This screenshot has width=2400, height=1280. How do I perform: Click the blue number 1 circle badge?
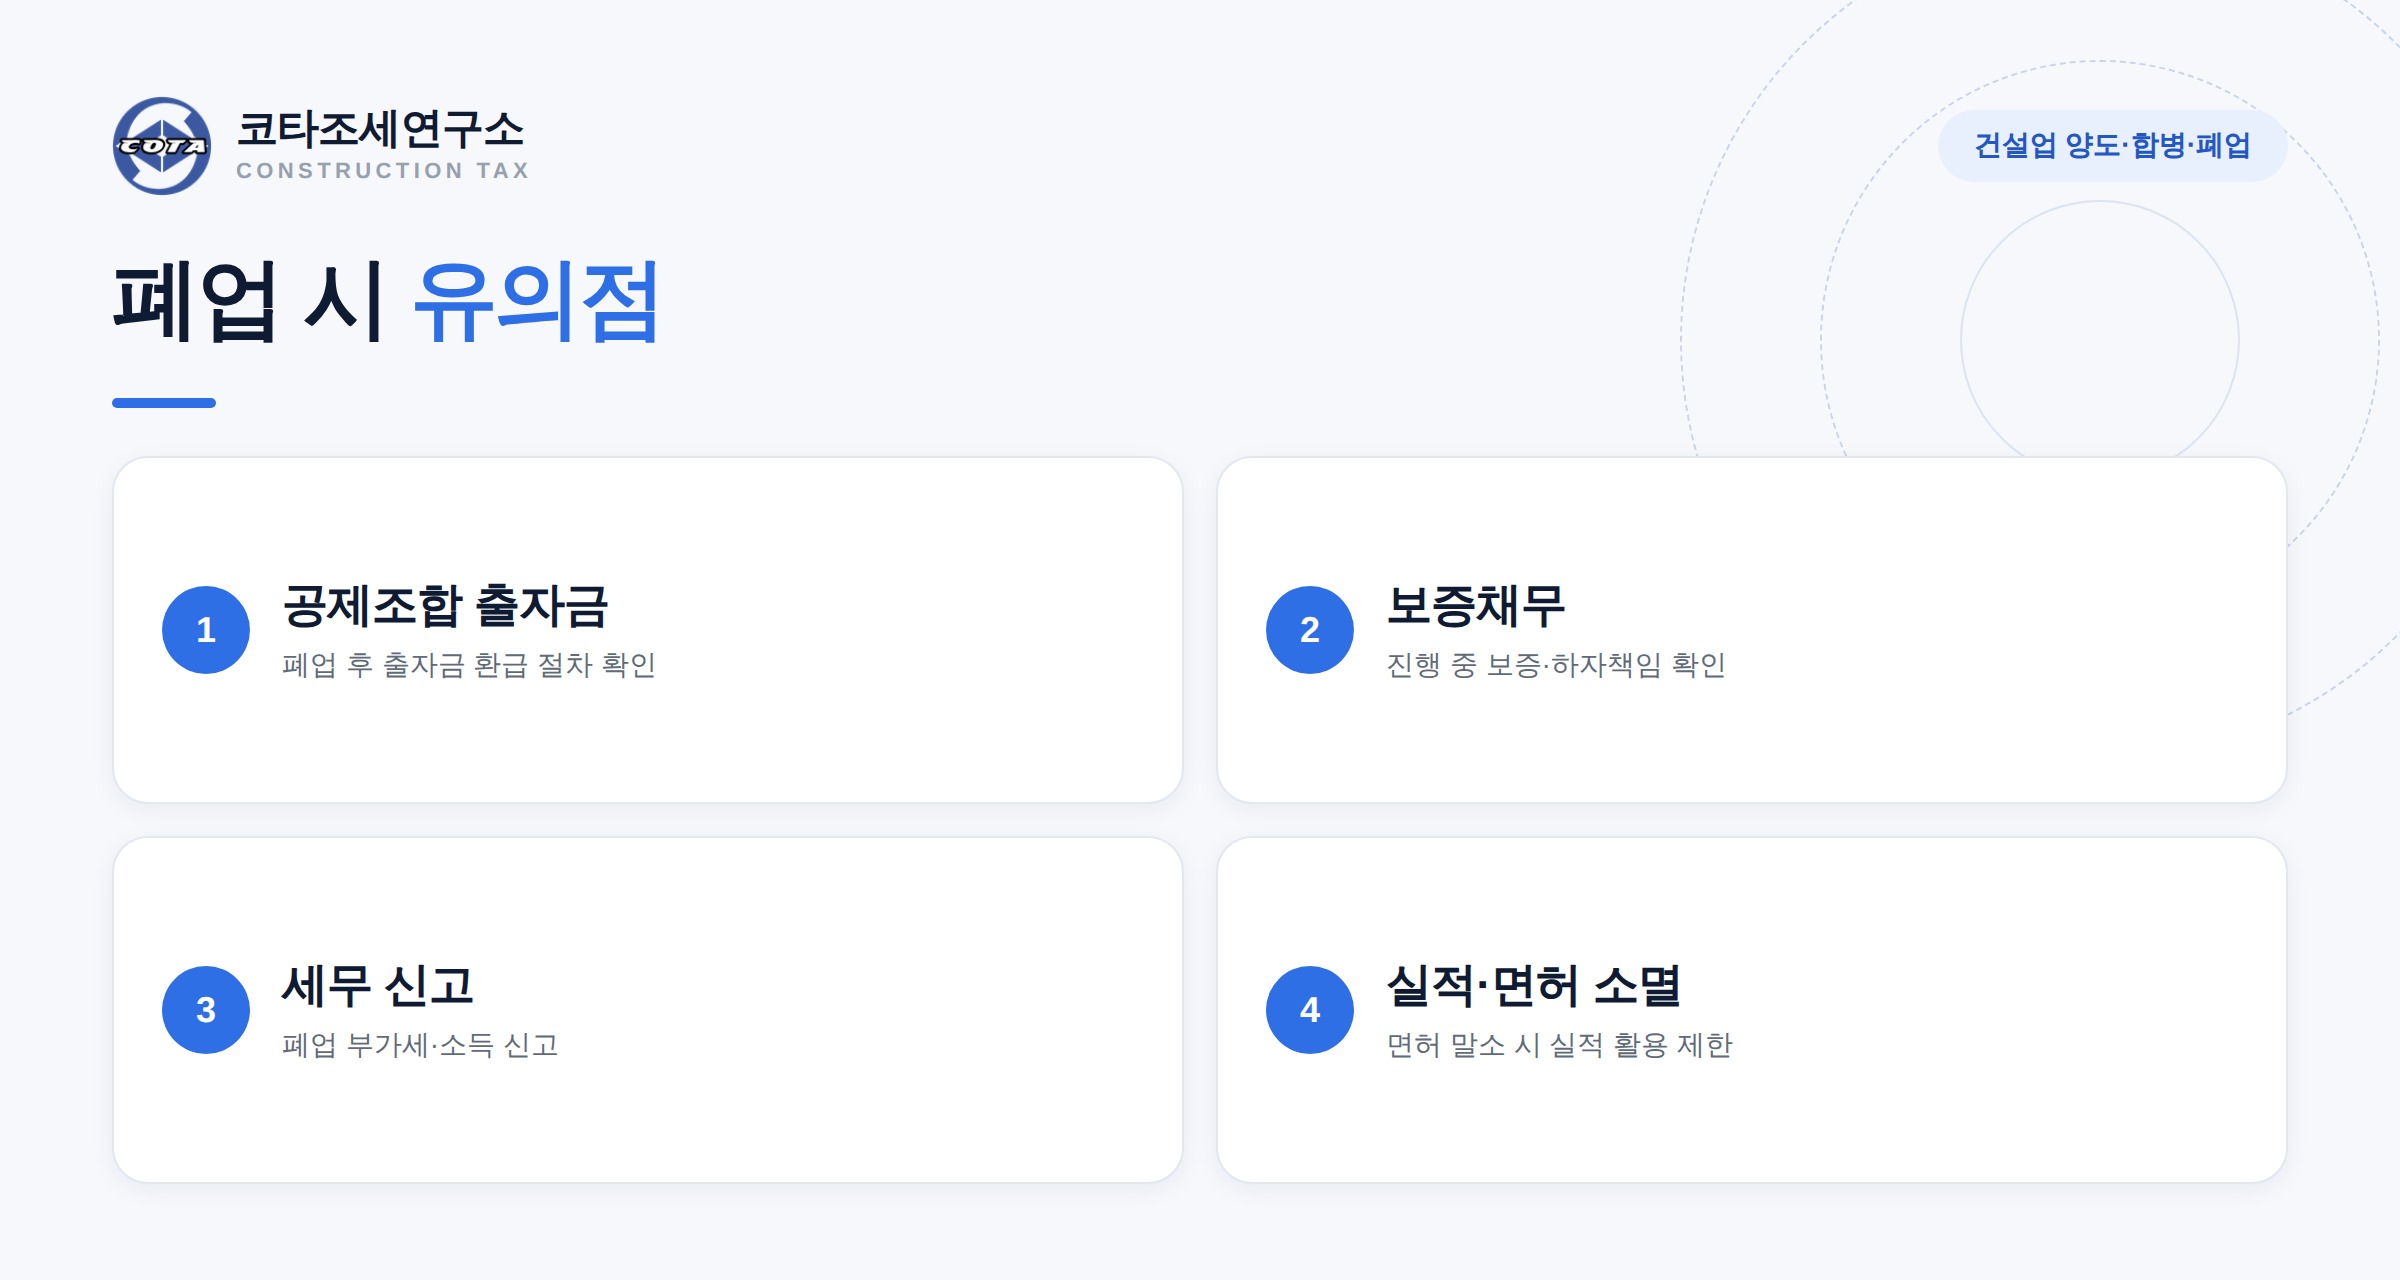[206, 630]
